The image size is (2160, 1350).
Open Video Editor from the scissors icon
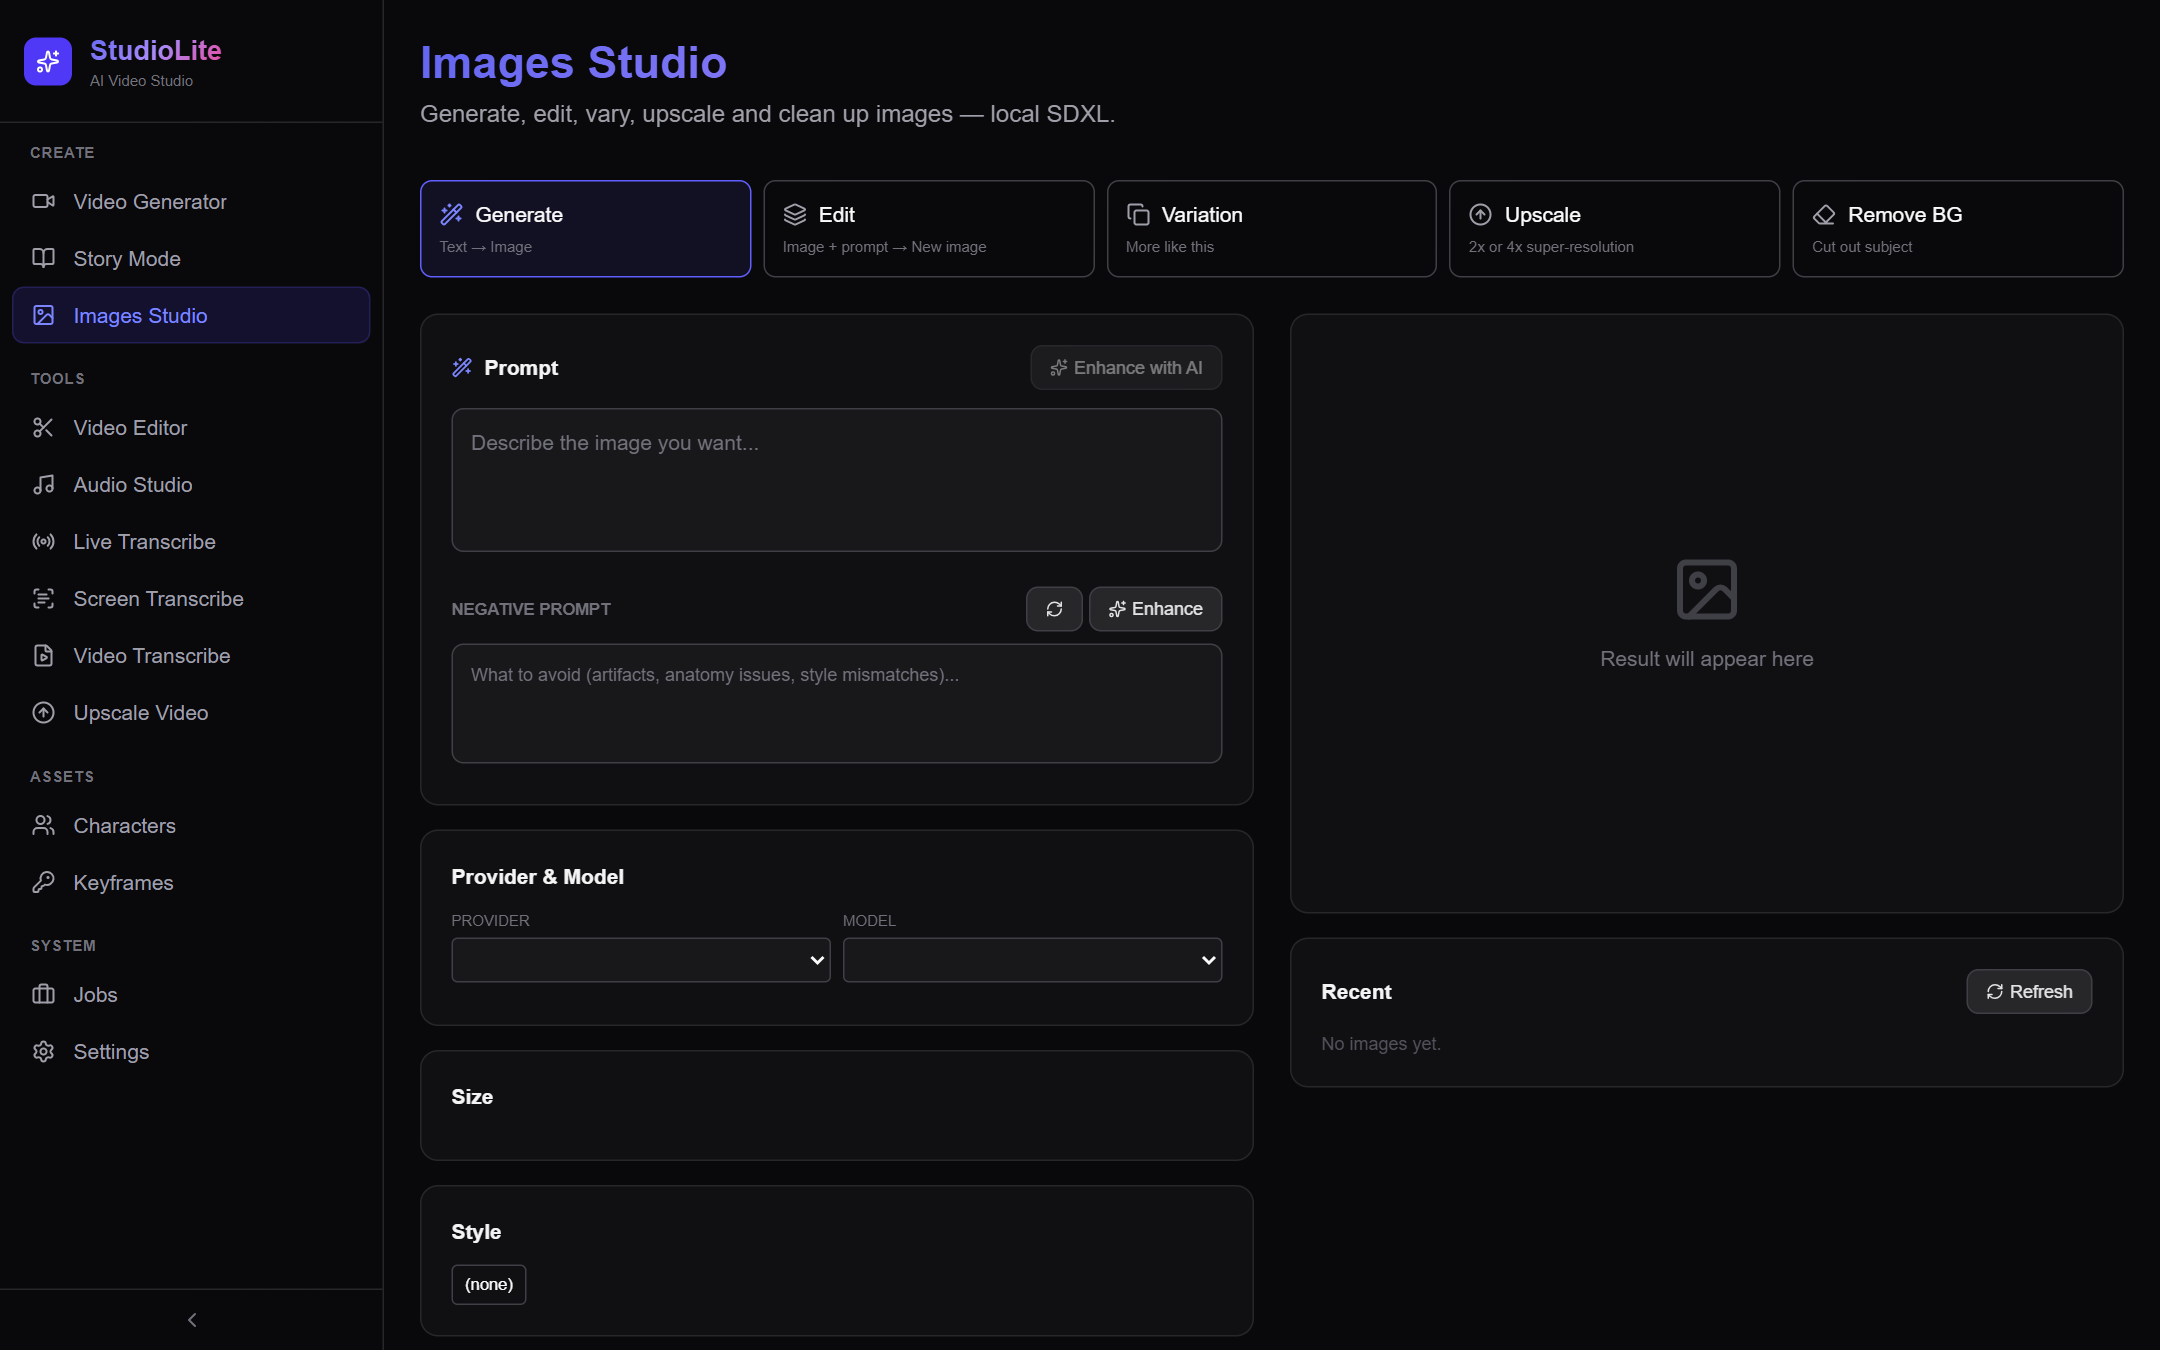click(43, 427)
